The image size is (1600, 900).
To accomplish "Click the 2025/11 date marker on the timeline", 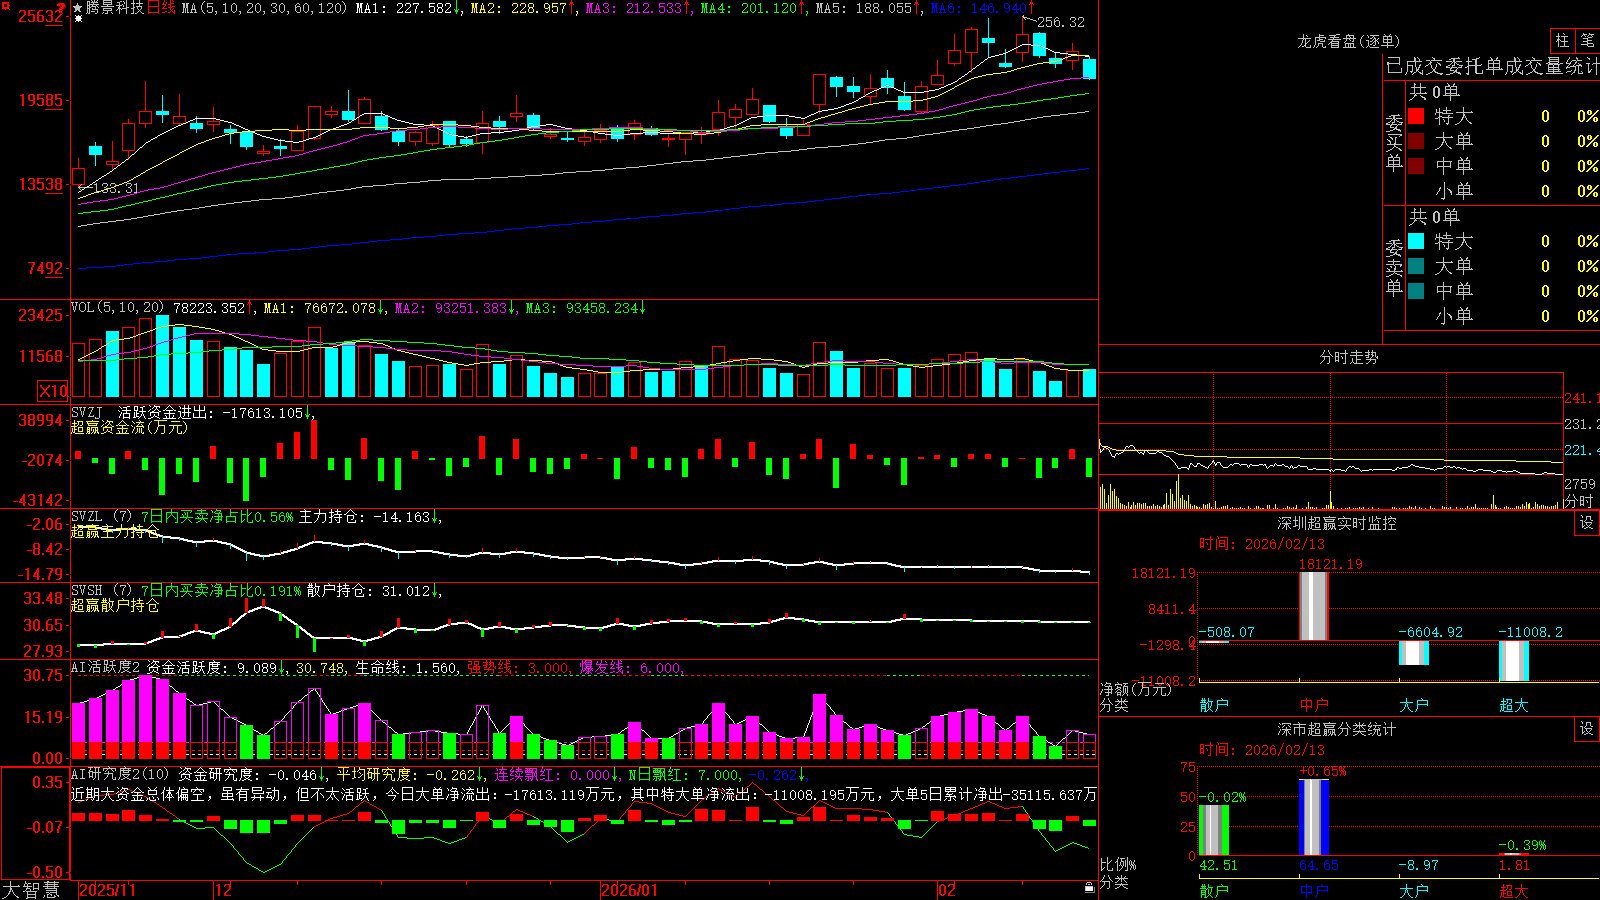I will coord(107,890).
